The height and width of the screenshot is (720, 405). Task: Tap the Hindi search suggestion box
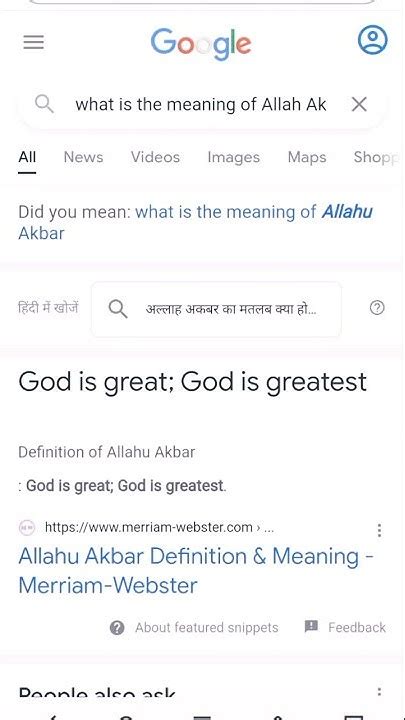click(x=216, y=309)
